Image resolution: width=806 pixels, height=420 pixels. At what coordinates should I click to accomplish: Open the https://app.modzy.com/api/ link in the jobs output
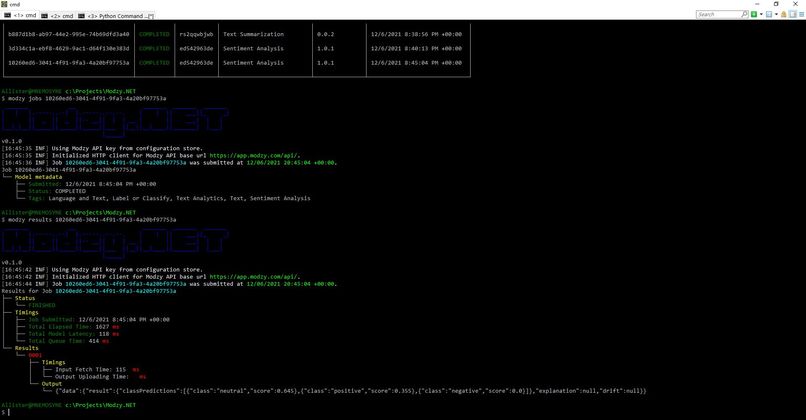254,155
